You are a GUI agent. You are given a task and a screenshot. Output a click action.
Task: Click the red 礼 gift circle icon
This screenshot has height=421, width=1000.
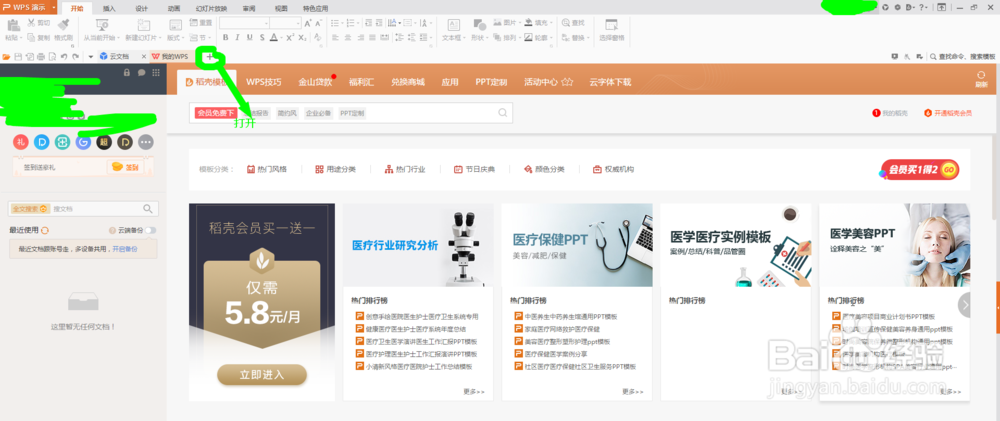pos(21,142)
